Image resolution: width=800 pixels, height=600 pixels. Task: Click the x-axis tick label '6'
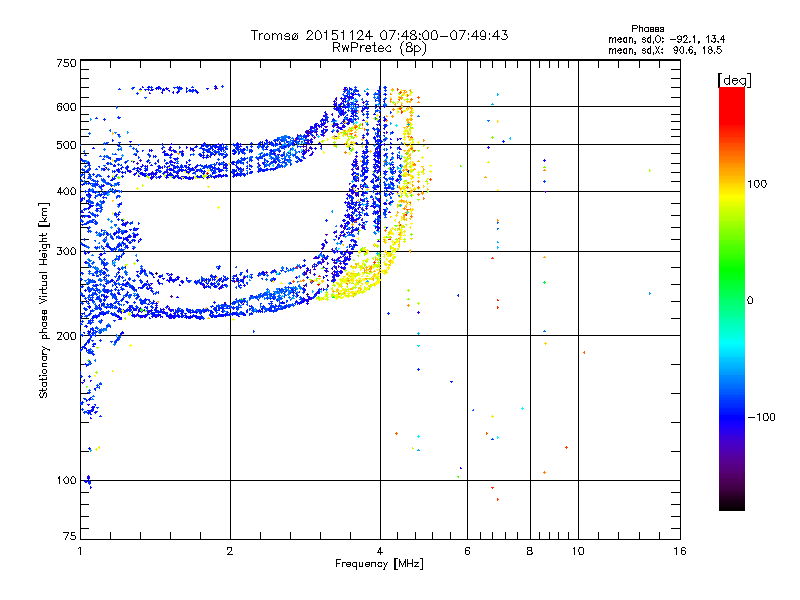point(467,551)
